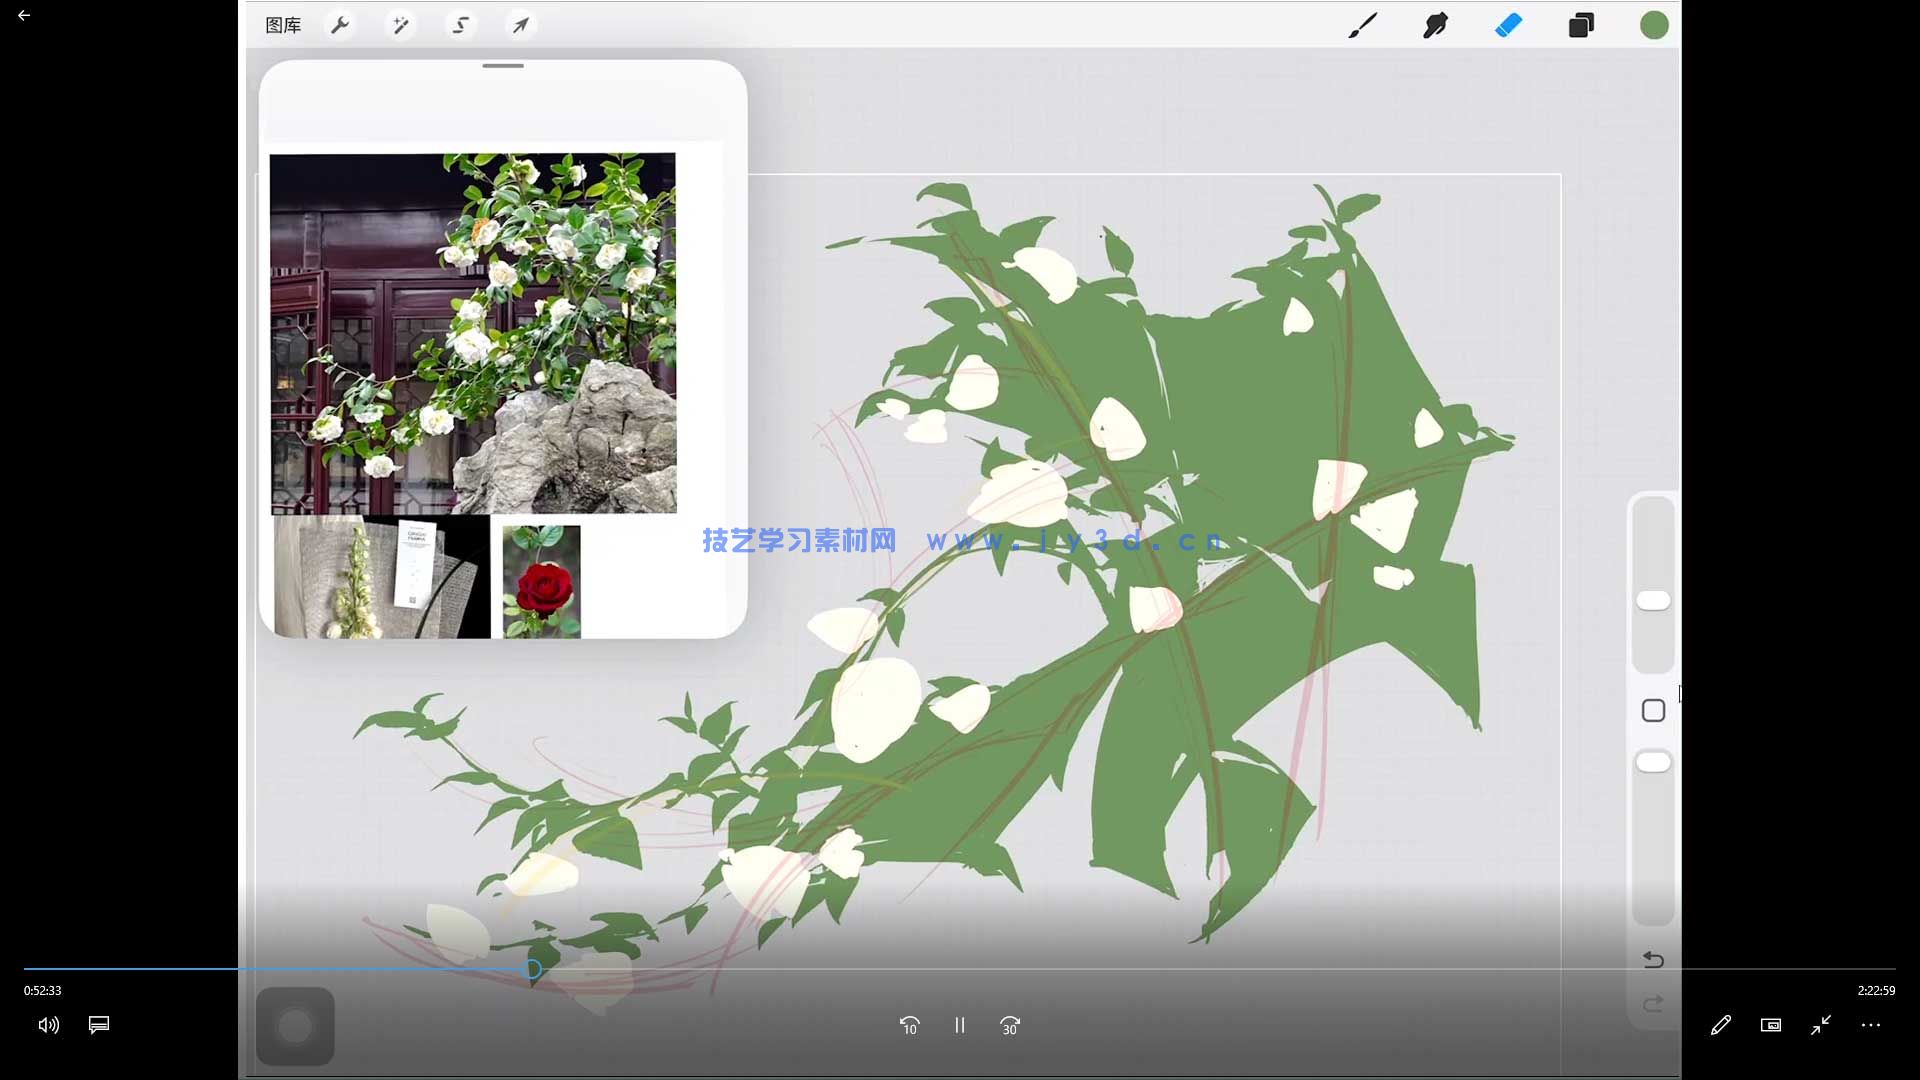Select the Paint brush tool
Image resolution: width=1920 pixels, height=1080 pixels.
click(x=1361, y=25)
